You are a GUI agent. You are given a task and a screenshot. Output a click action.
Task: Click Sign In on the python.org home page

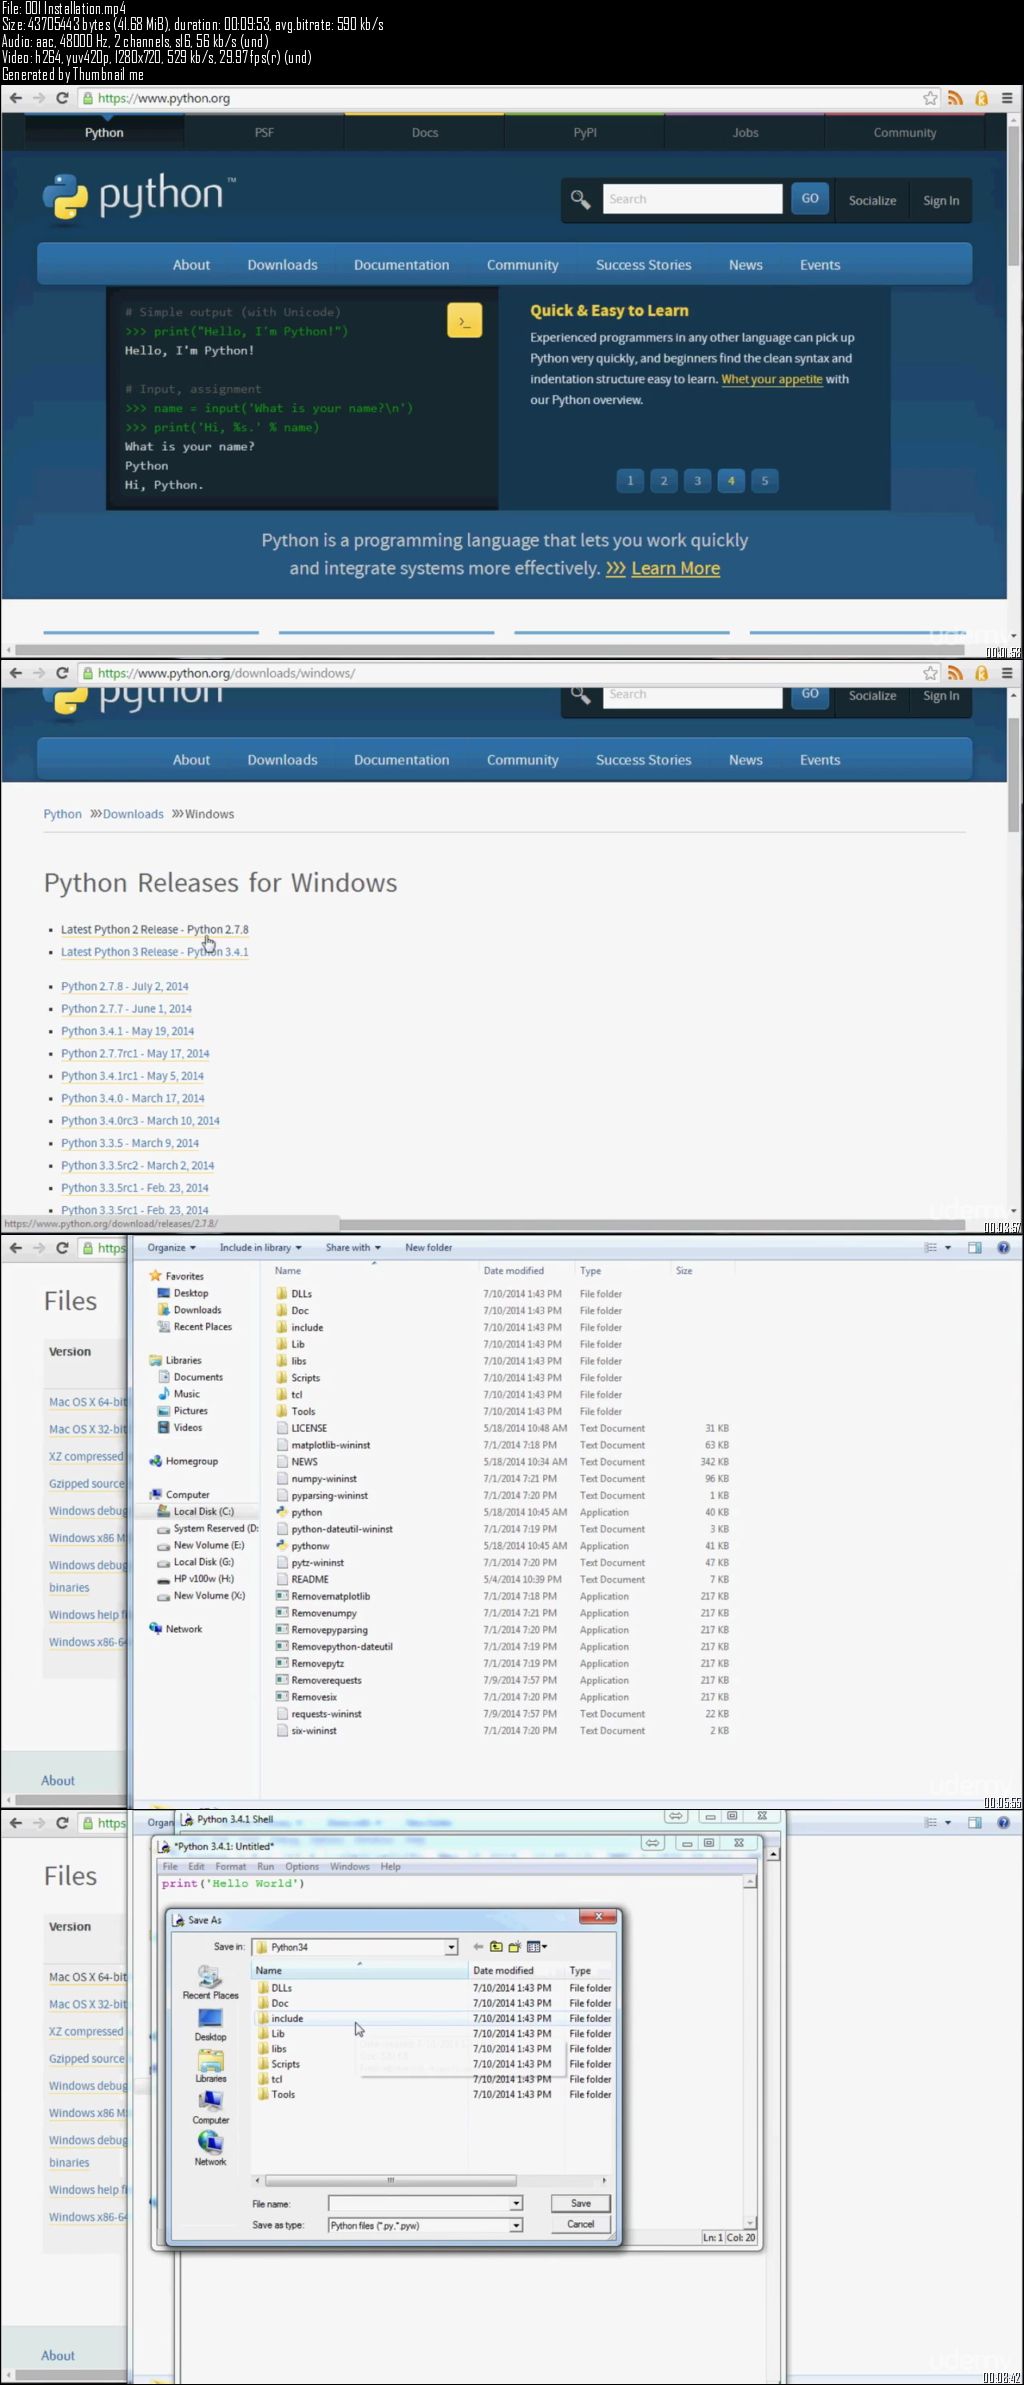[x=941, y=200]
